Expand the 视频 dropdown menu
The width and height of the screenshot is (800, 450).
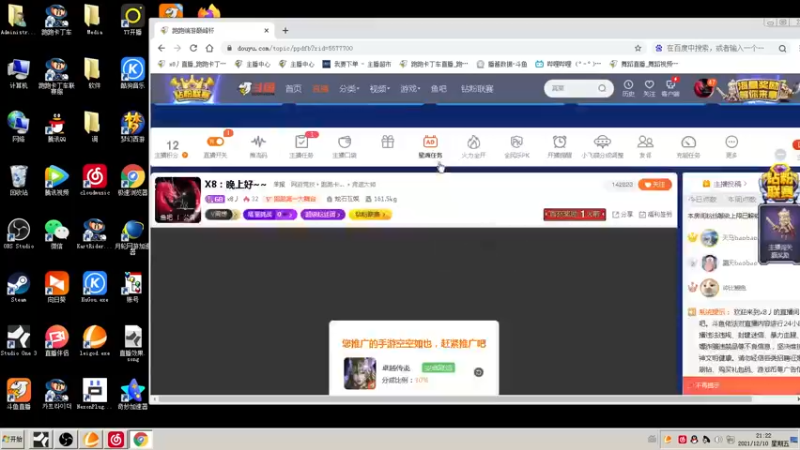pos(380,89)
